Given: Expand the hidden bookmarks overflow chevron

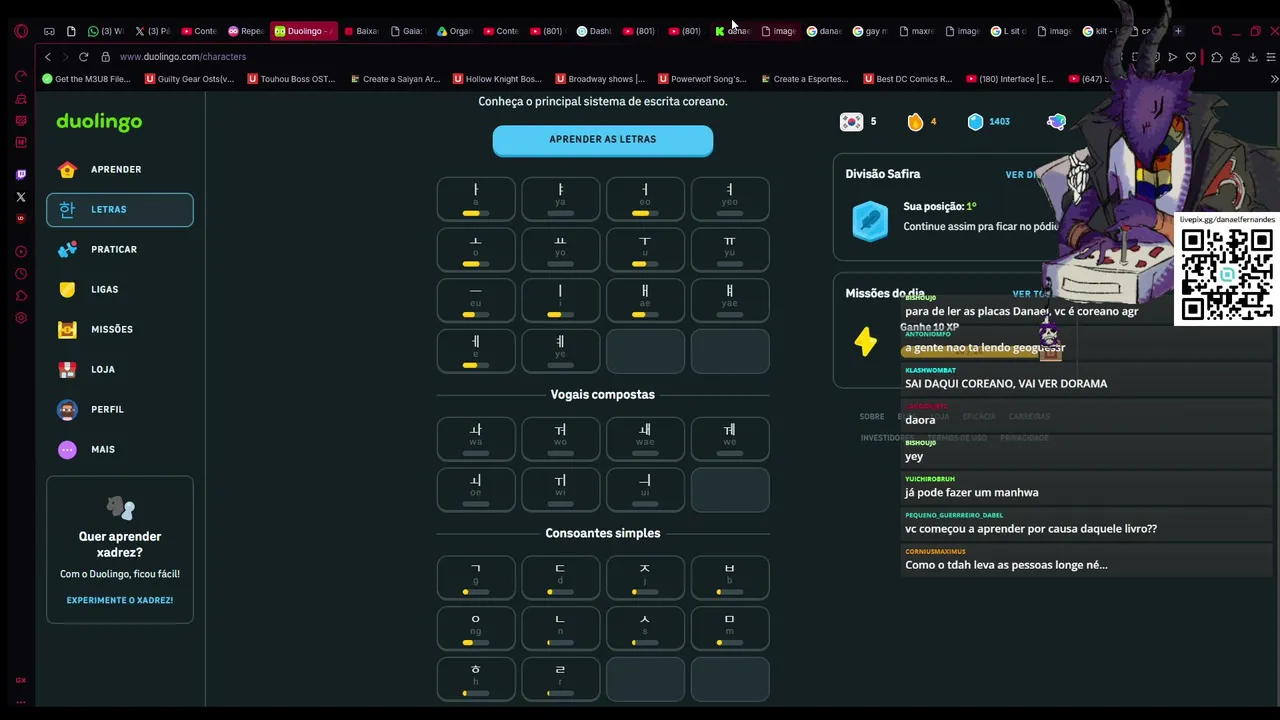Looking at the screenshot, I should (x=1274, y=79).
